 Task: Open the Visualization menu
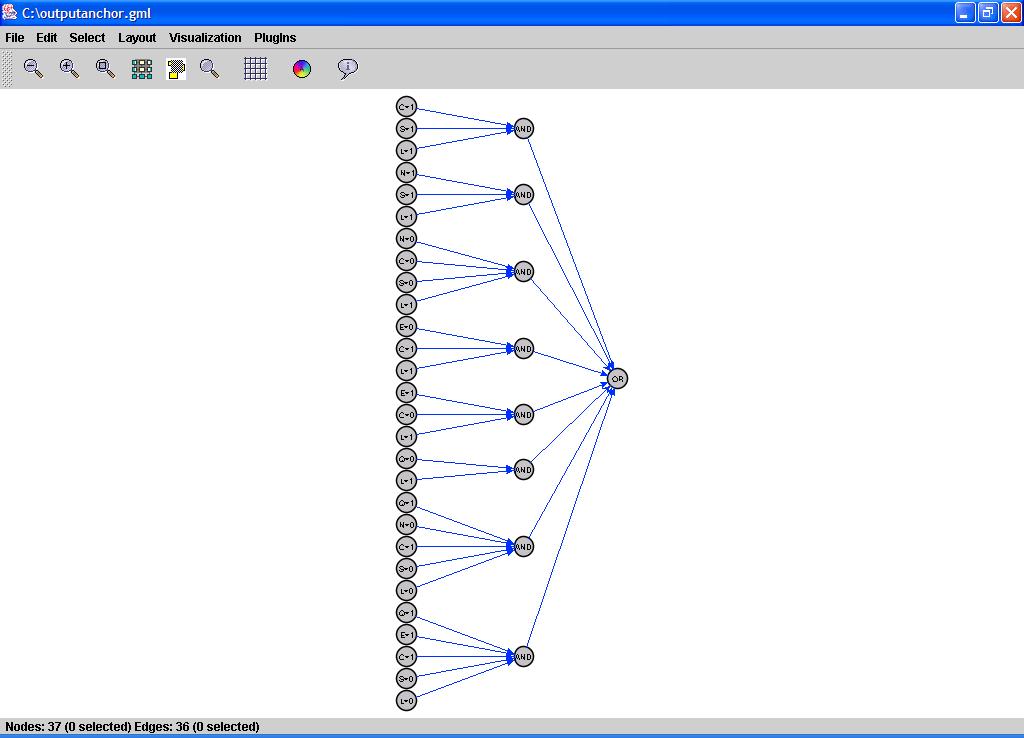(205, 38)
